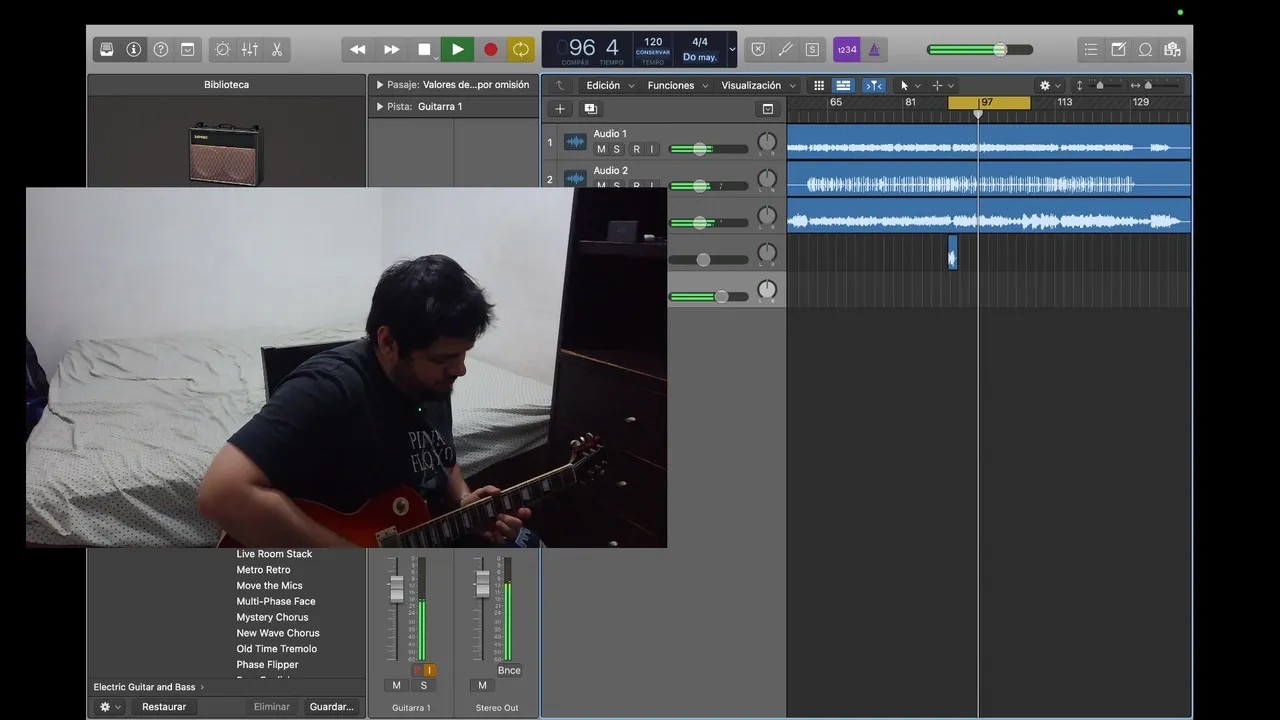
Task: Open the Mixer faders icon
Action: click(249, 49)
